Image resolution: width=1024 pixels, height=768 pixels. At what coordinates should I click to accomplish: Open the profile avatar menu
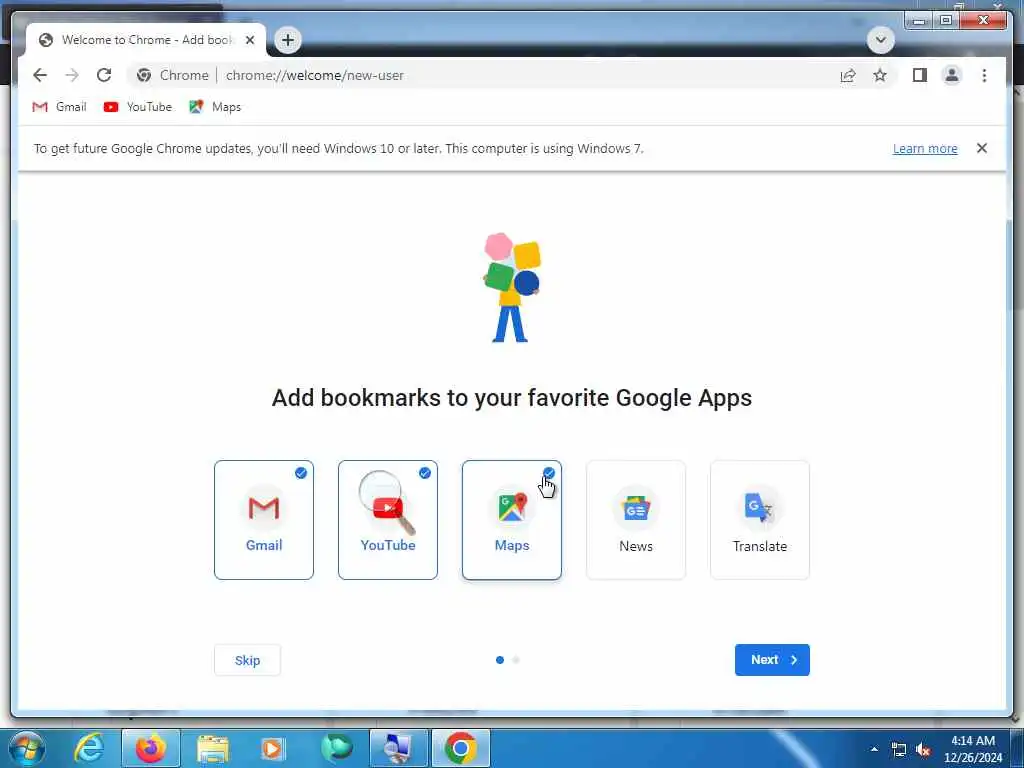click(x=952, y=75)
